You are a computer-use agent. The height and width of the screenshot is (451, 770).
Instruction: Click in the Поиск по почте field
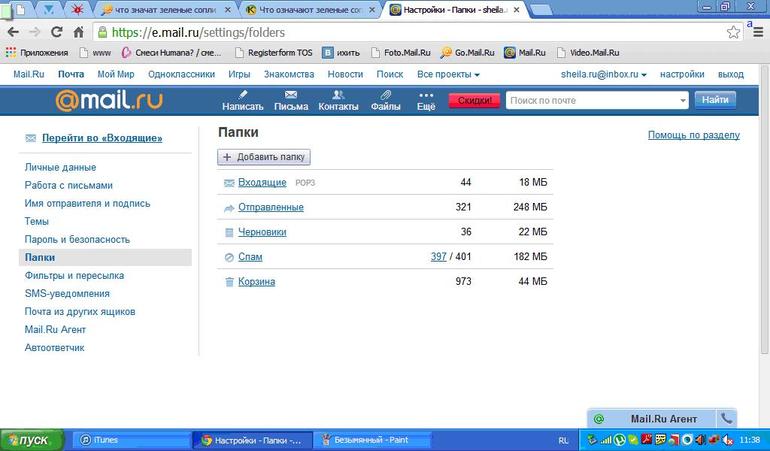pos(590,100)
